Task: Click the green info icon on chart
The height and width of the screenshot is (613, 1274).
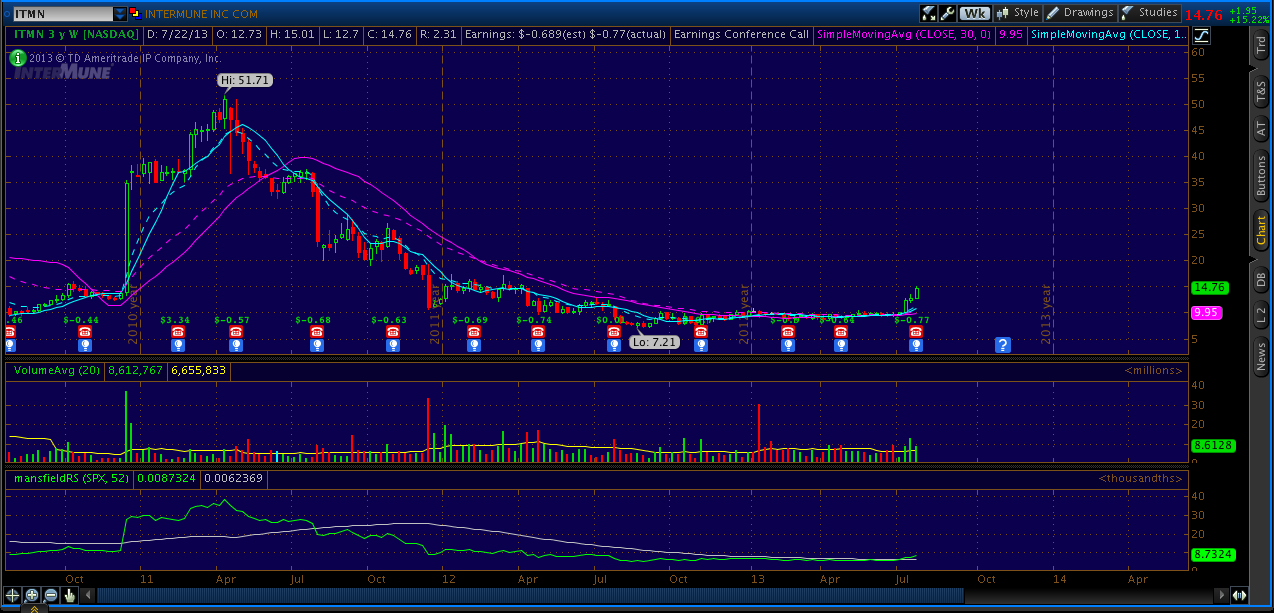Action: tap(17, 58)
